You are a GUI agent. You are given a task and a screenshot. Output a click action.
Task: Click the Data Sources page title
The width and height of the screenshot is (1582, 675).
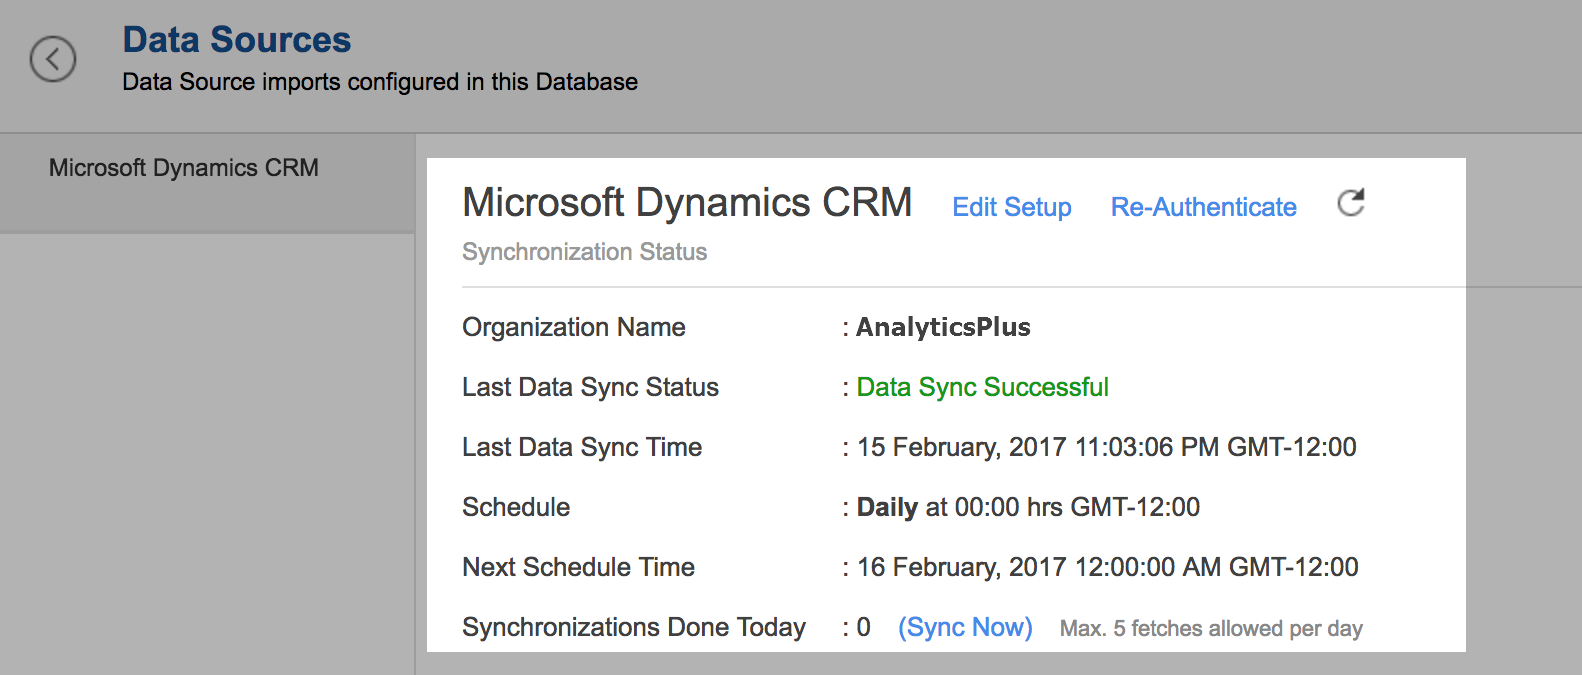click(237, 40)
